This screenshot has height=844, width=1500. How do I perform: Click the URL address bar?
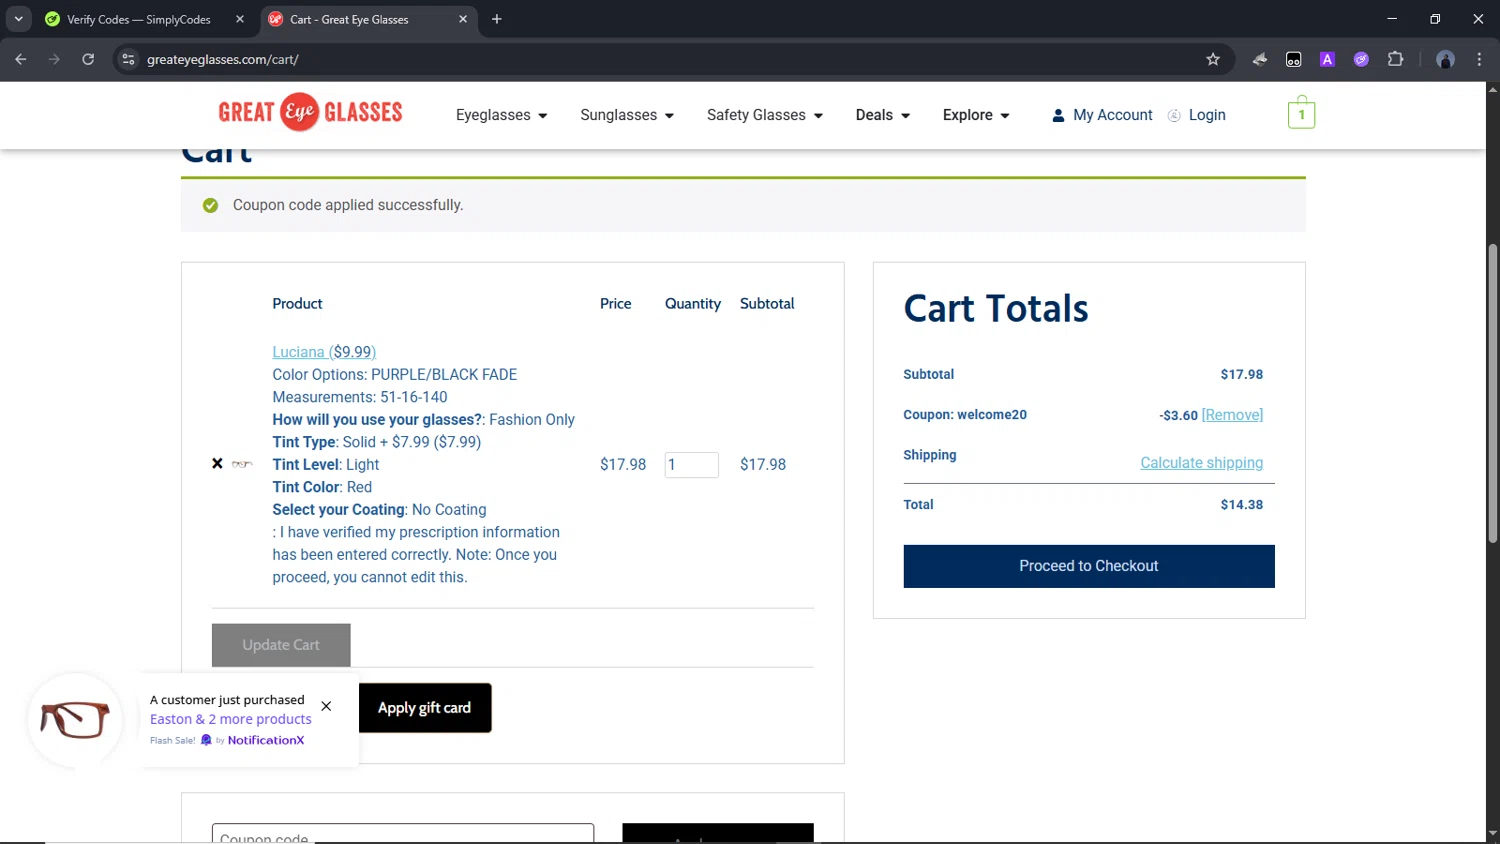coord(660,59)
